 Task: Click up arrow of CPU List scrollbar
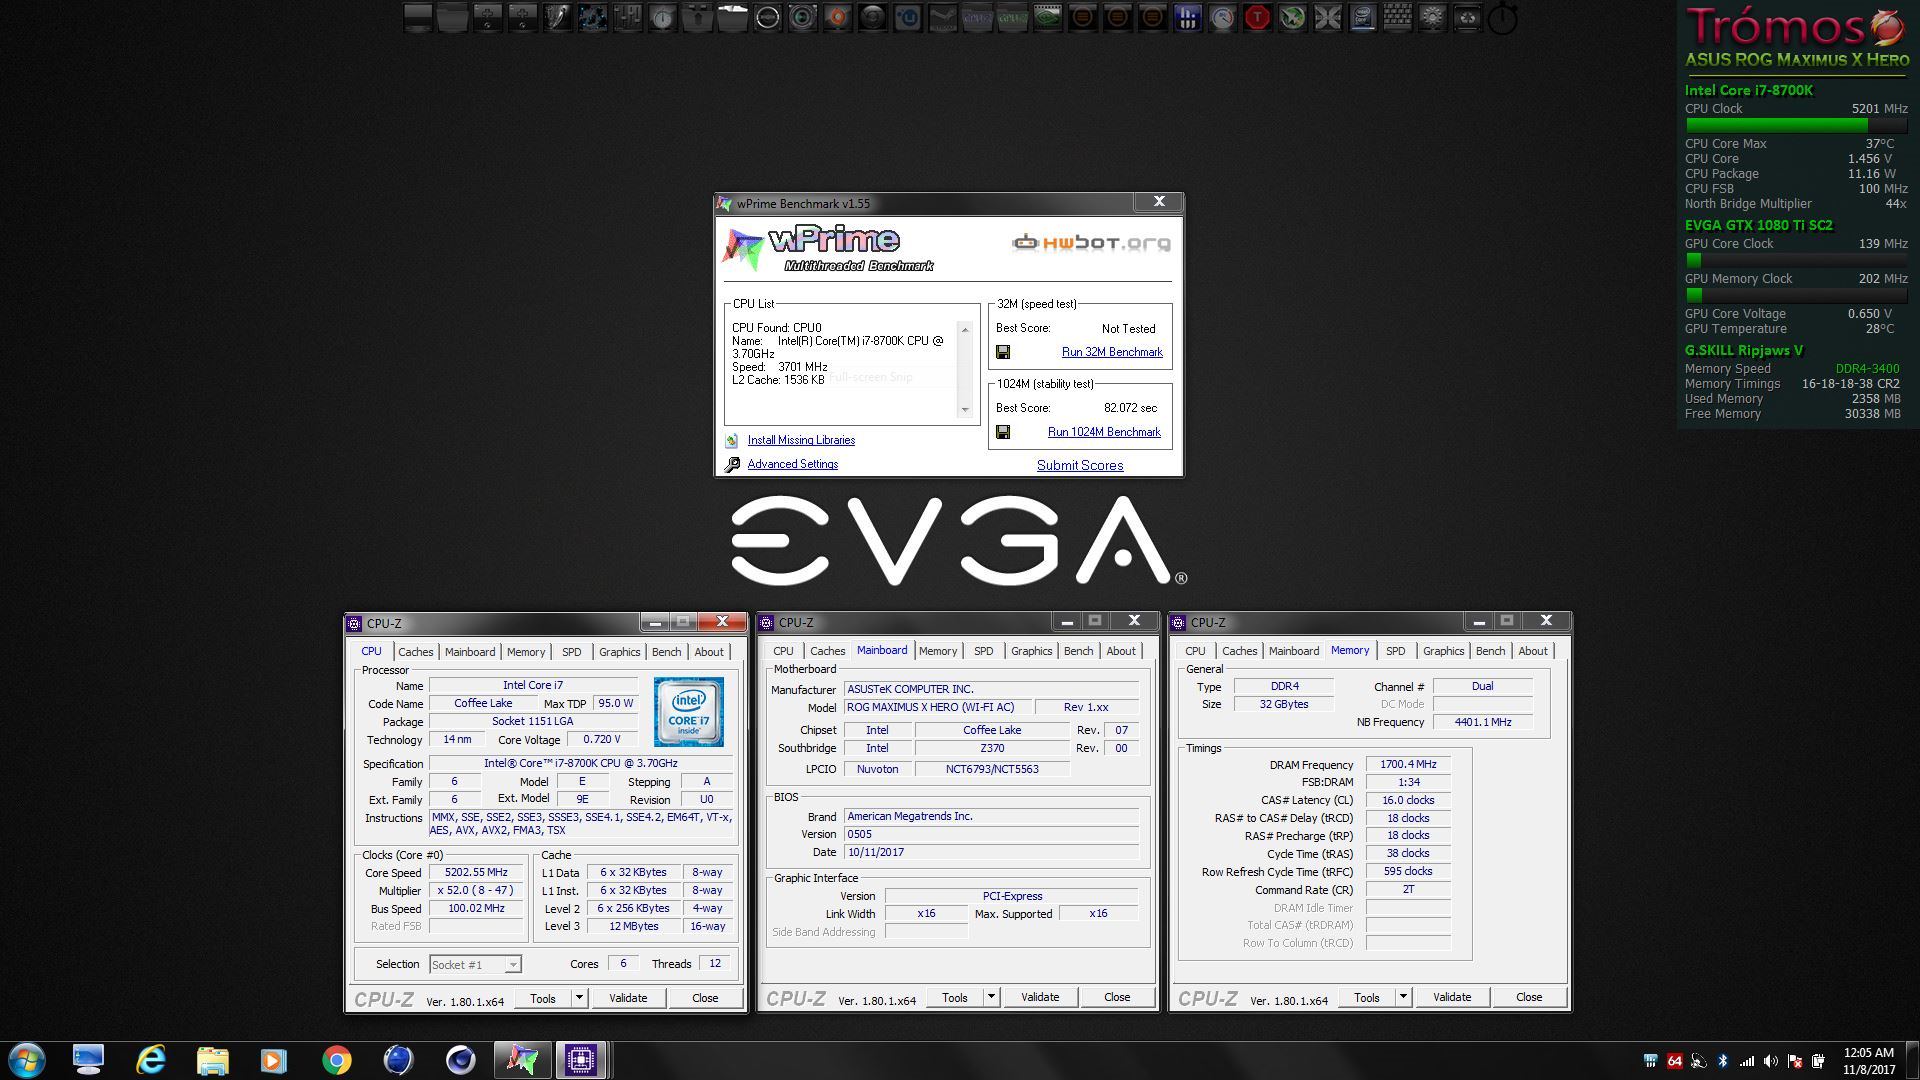[x=965, y=330]
